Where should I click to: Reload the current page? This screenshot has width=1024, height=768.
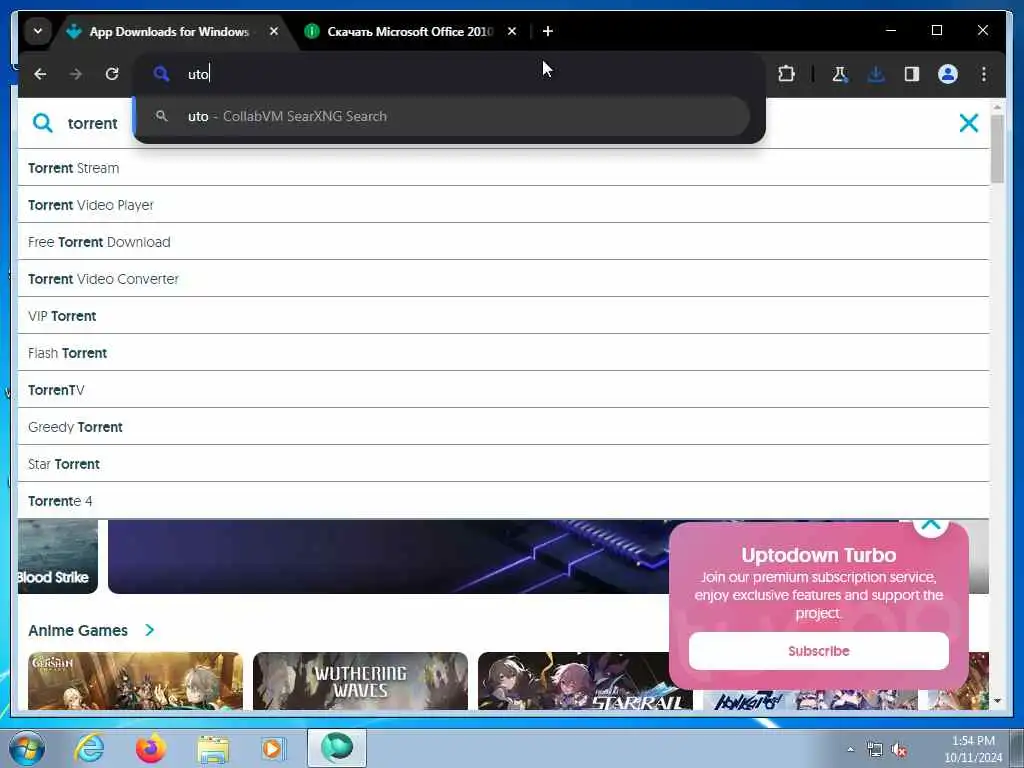[112, 74]
